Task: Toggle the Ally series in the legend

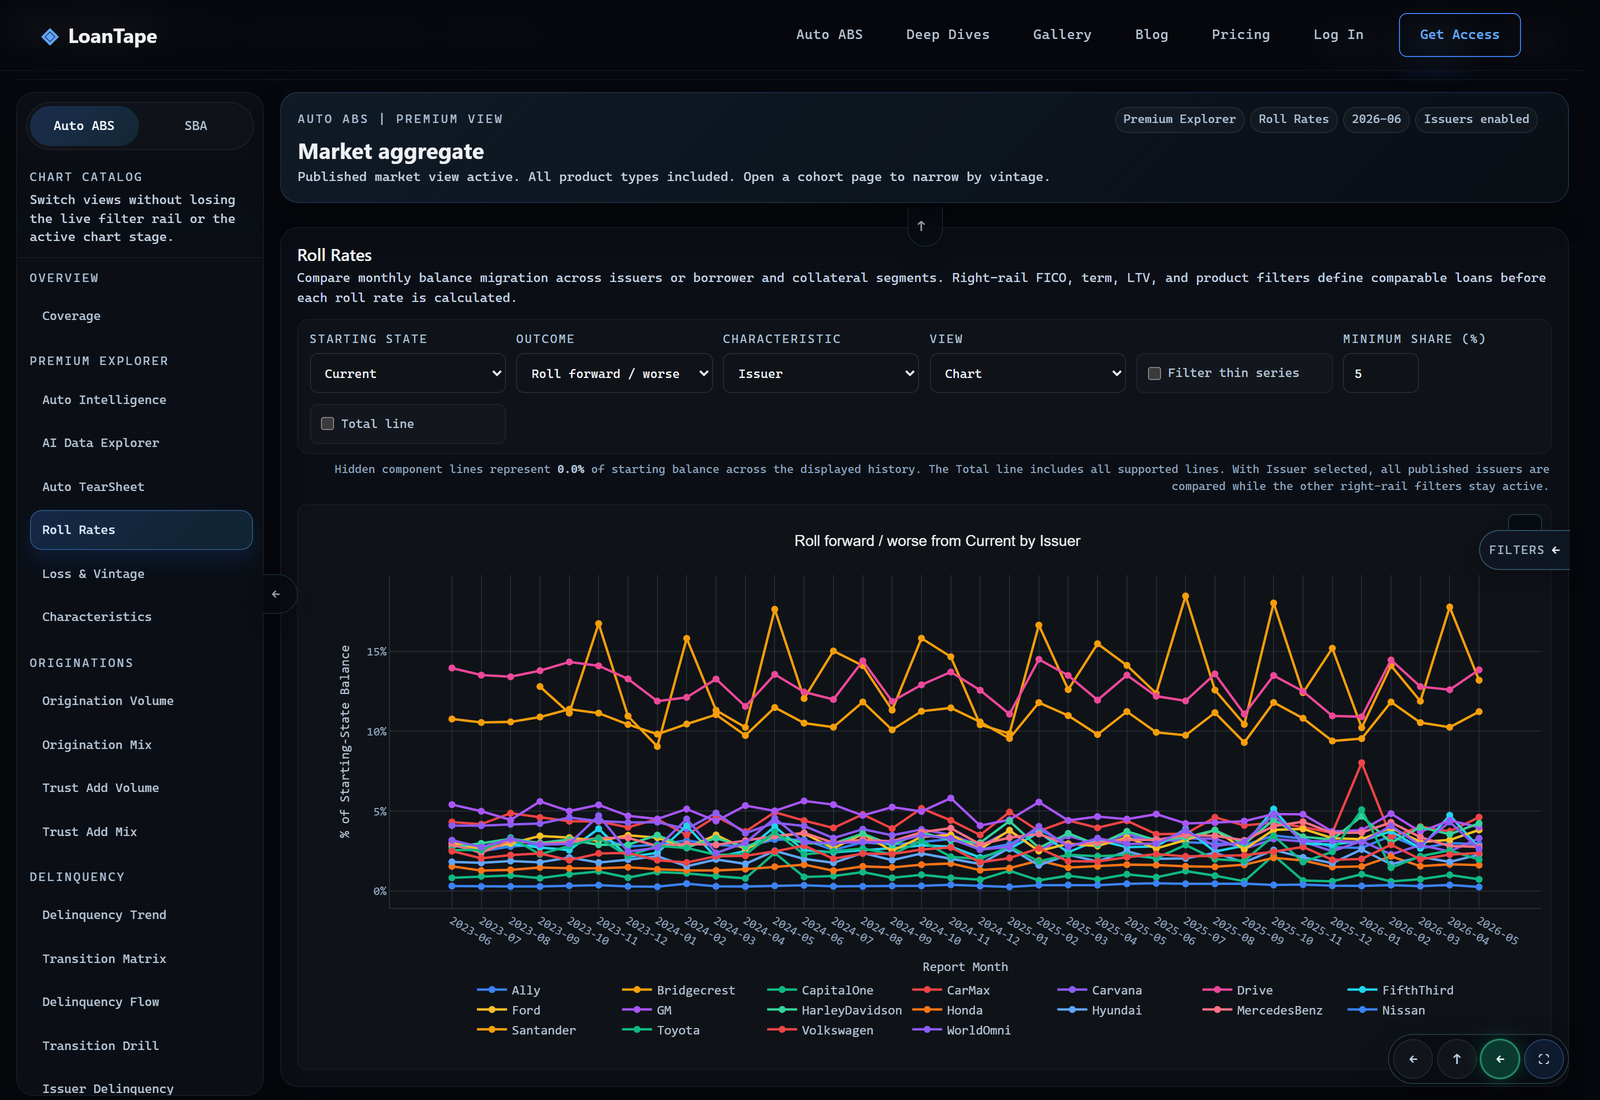Action: 509,991
